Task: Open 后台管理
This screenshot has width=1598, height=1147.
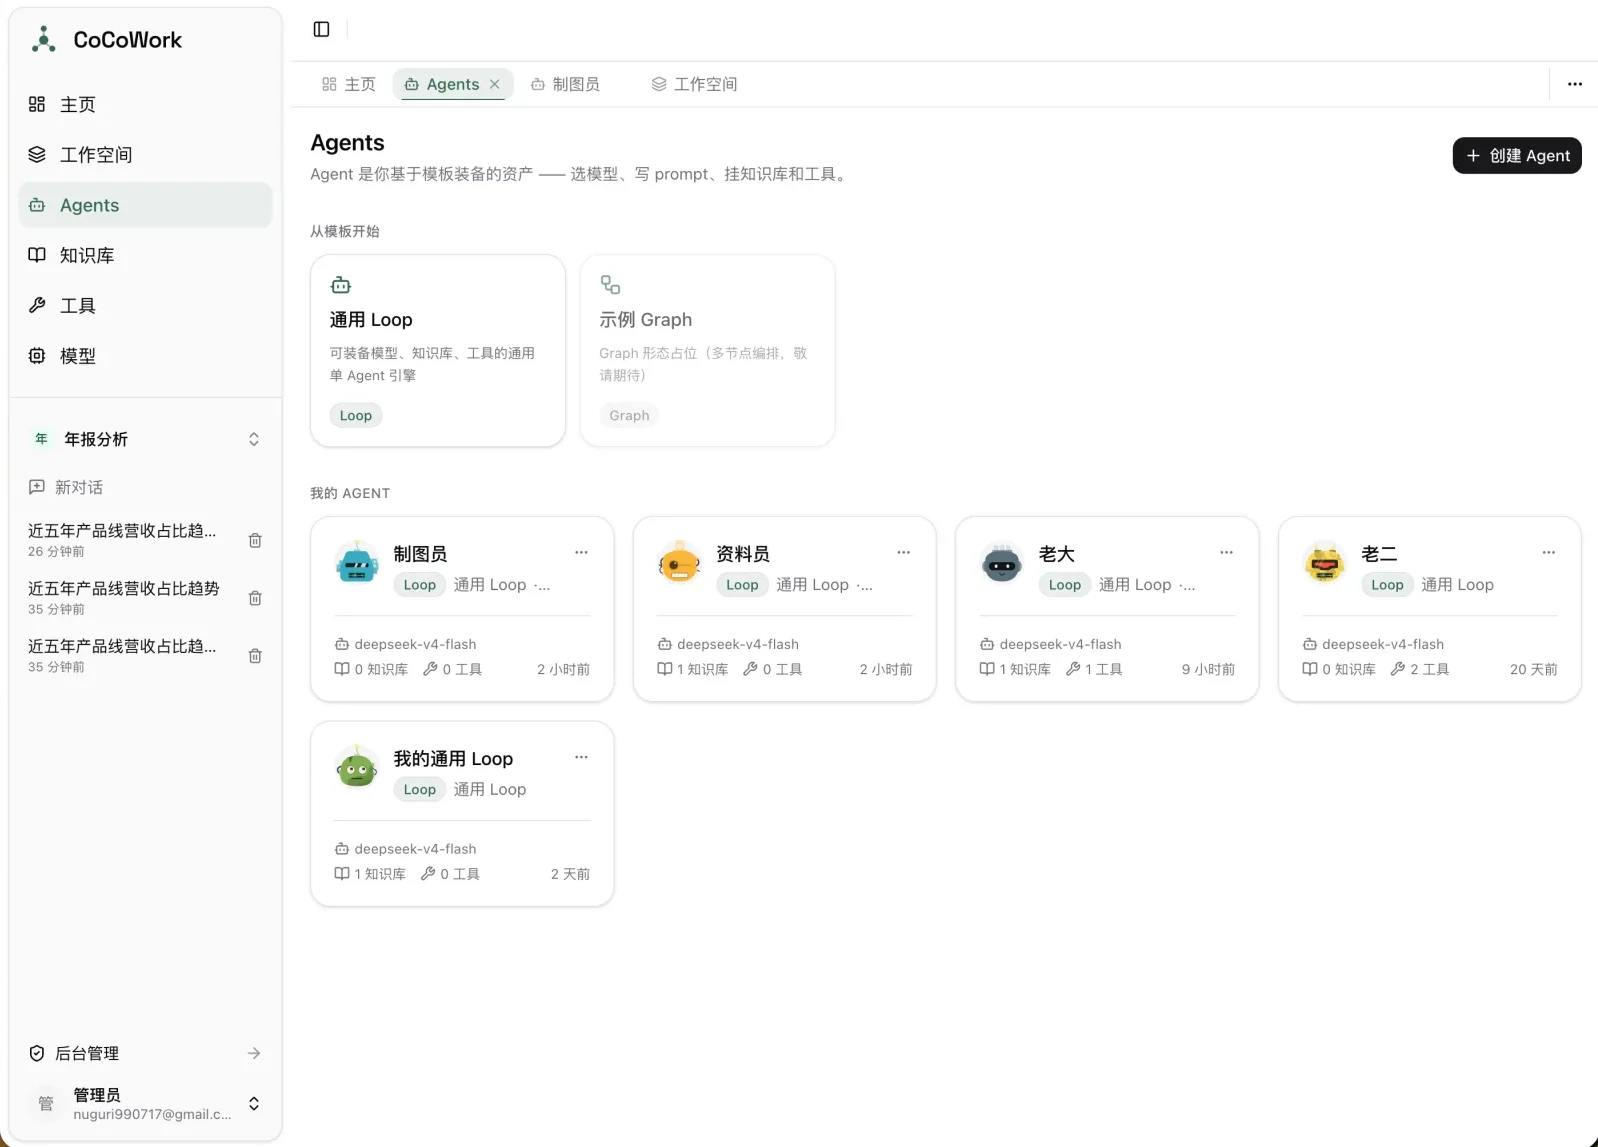Action: (145, 1053)
